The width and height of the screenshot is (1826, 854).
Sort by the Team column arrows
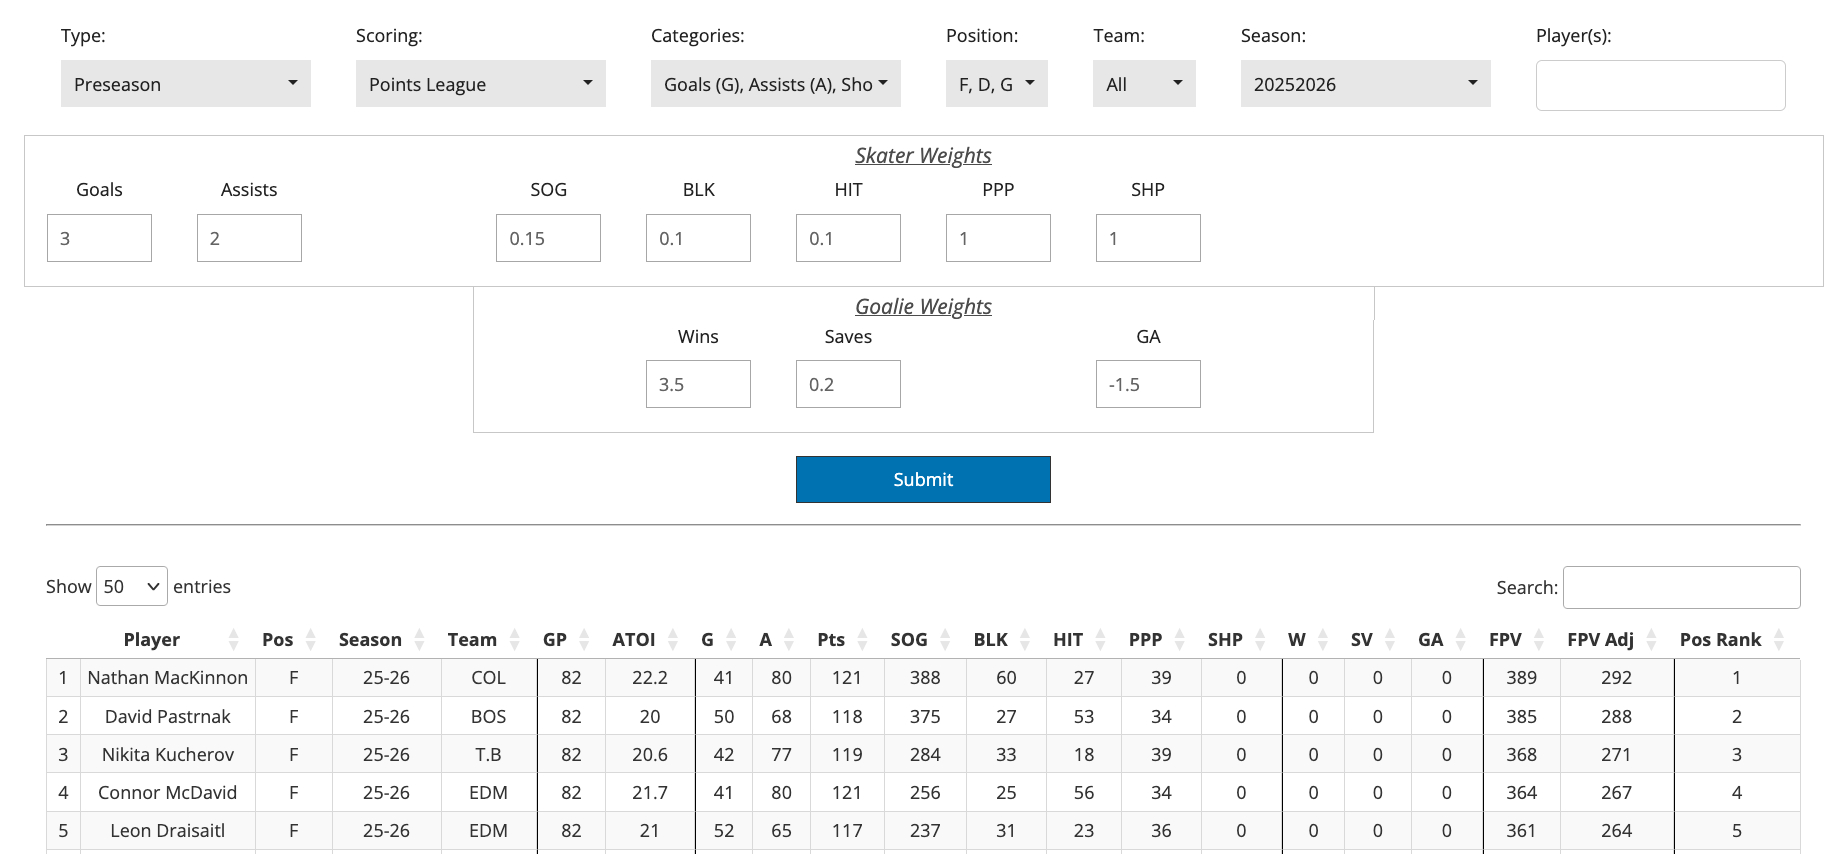[x=514, y=640]
